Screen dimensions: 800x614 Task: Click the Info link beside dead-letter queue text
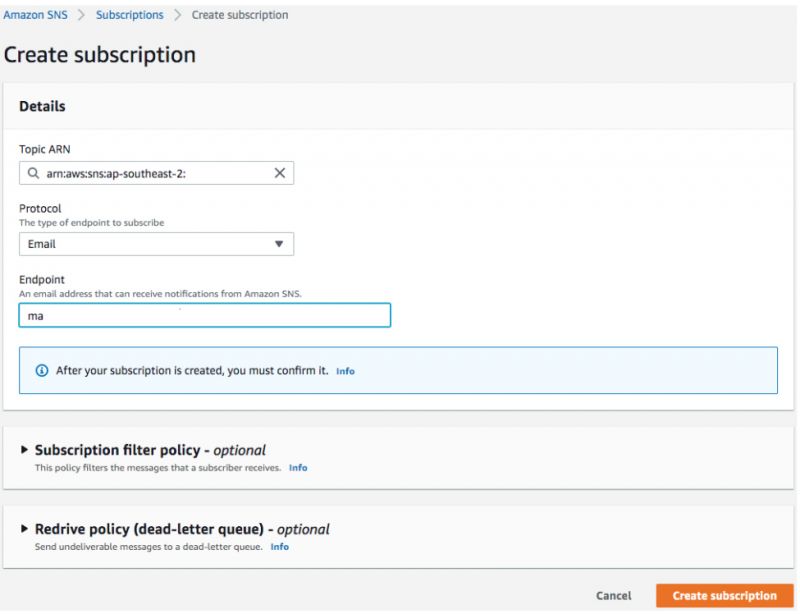(x=280, y=547)
